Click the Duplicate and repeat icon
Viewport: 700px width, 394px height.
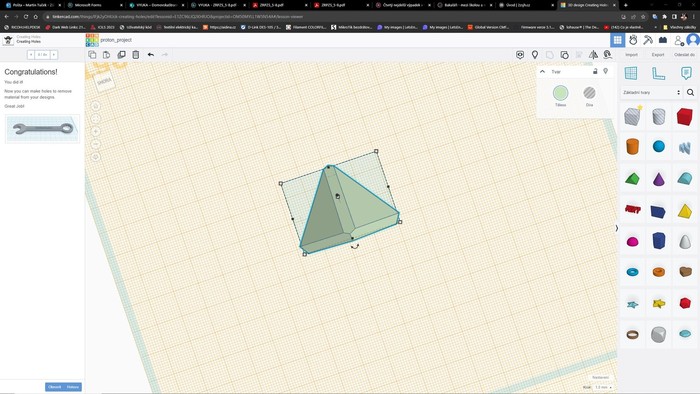[121, 54]
